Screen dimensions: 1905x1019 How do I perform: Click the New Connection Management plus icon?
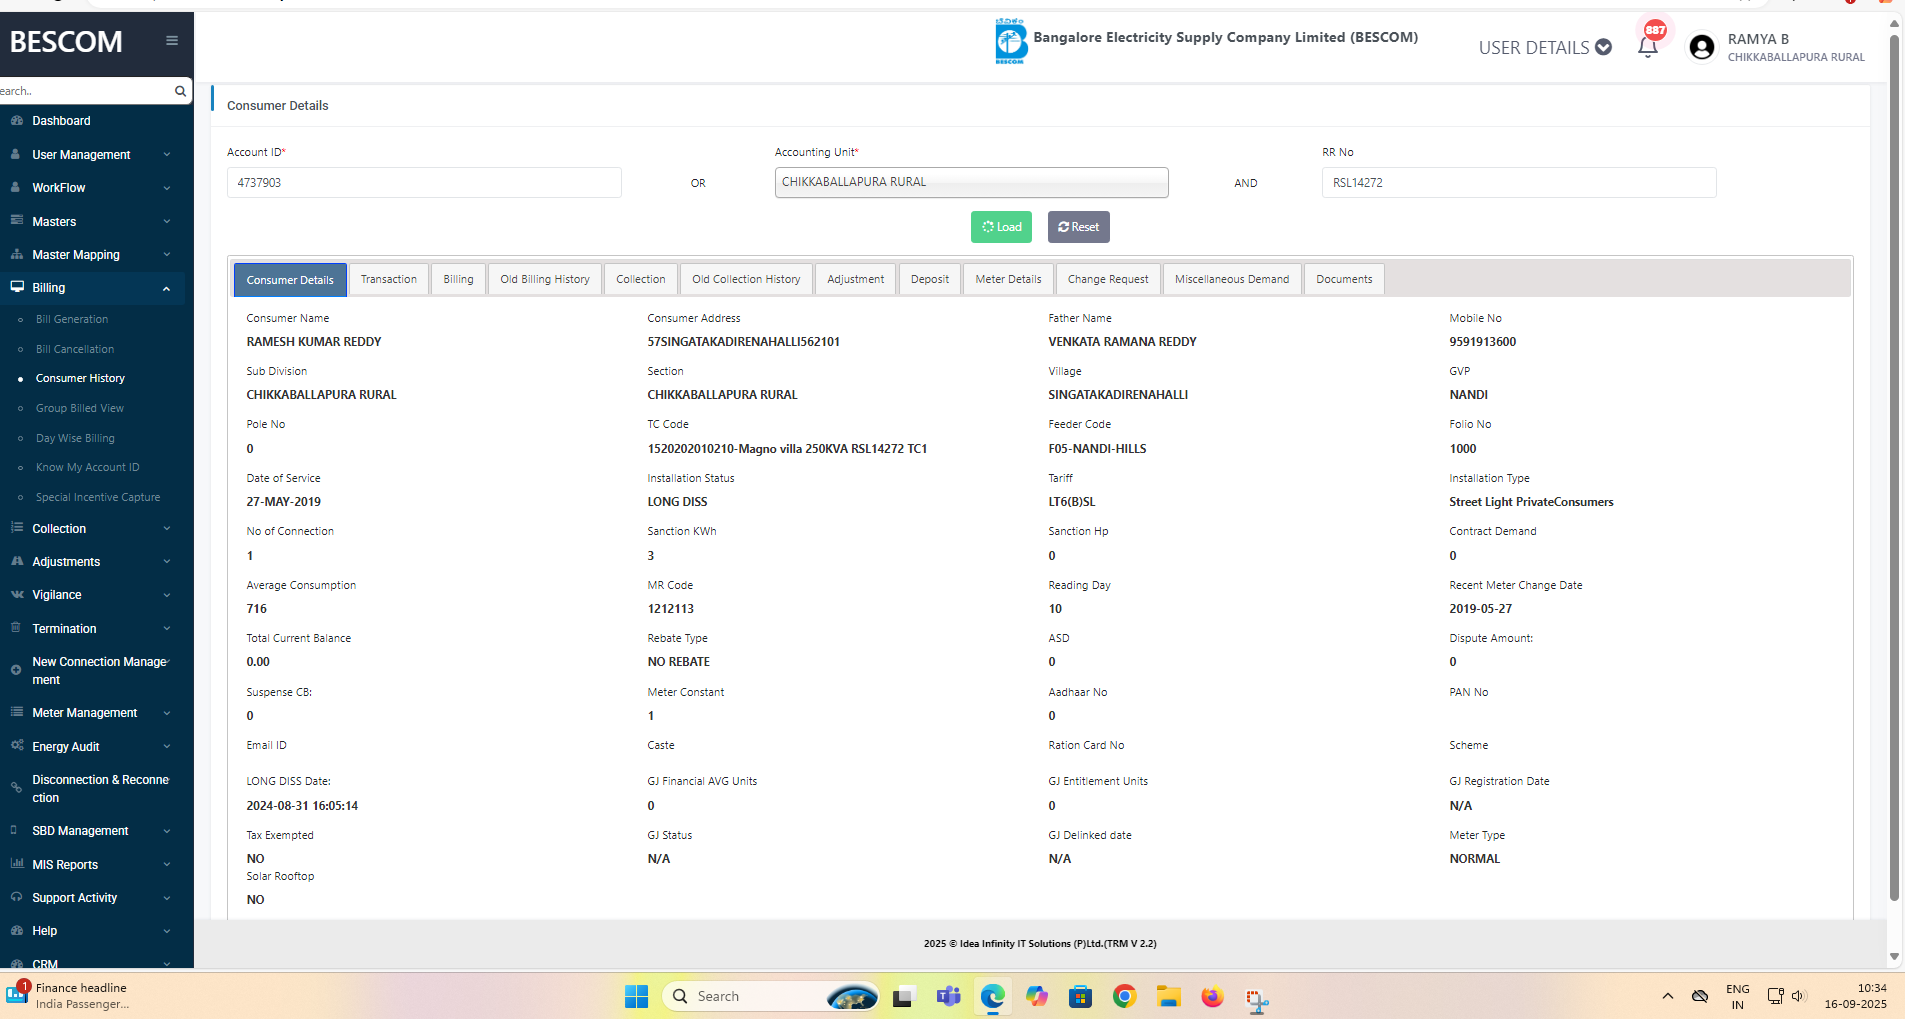[16, 670]
